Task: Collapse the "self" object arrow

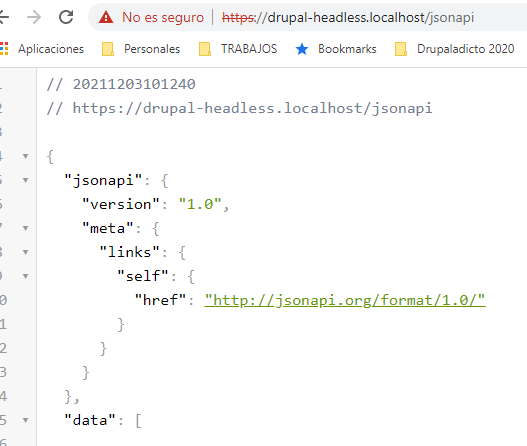Action: 26,276
